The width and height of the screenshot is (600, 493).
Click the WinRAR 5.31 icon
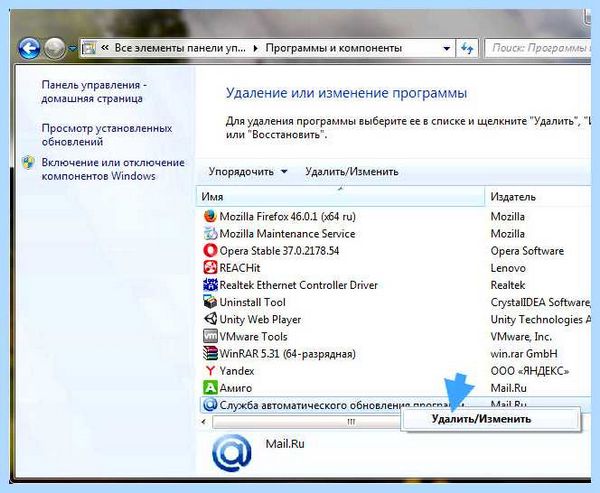(x=210, y=353)
